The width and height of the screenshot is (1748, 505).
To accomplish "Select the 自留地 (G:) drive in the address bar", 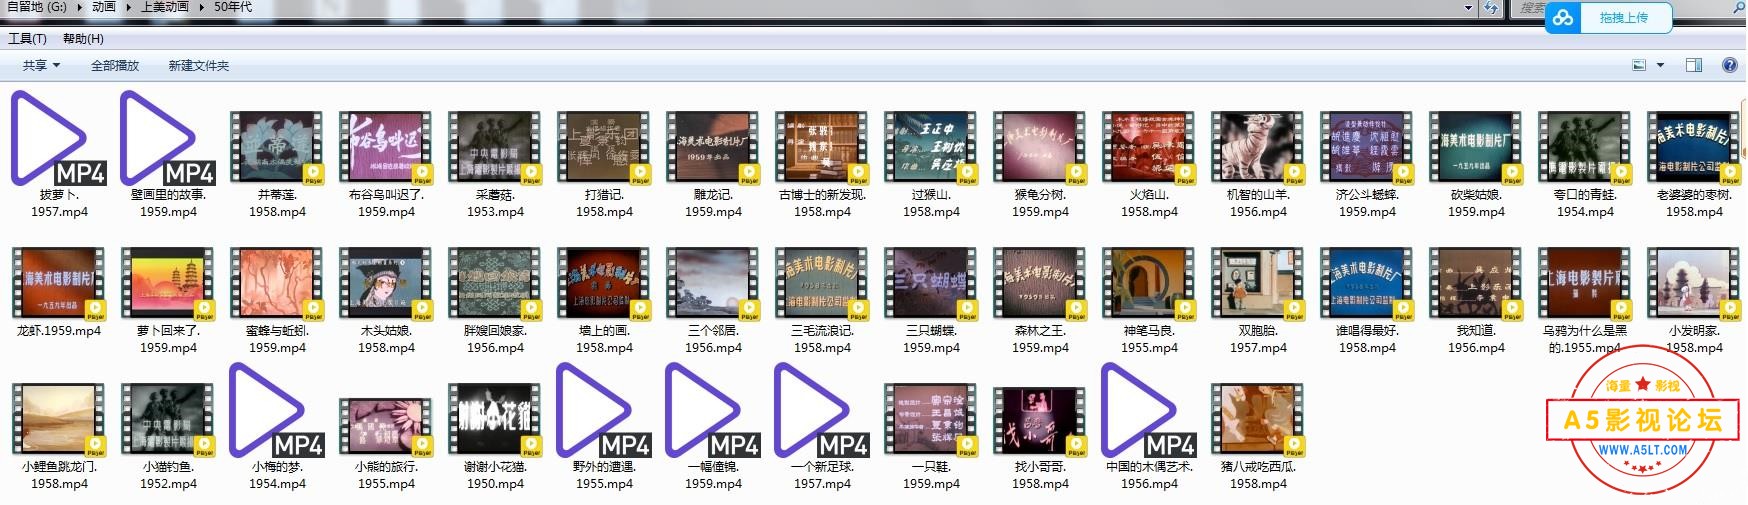I will pos(36,7).
